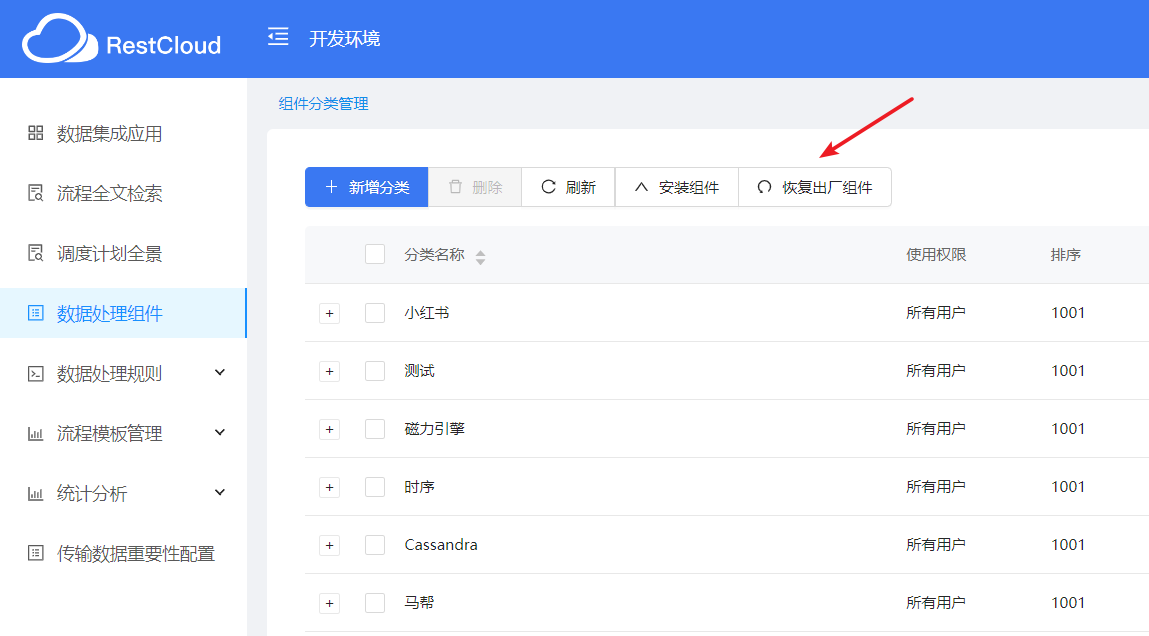The image size is (1149, 636).
Task: Click the 恢复出厂组件 button
Action: pos(815,186)
